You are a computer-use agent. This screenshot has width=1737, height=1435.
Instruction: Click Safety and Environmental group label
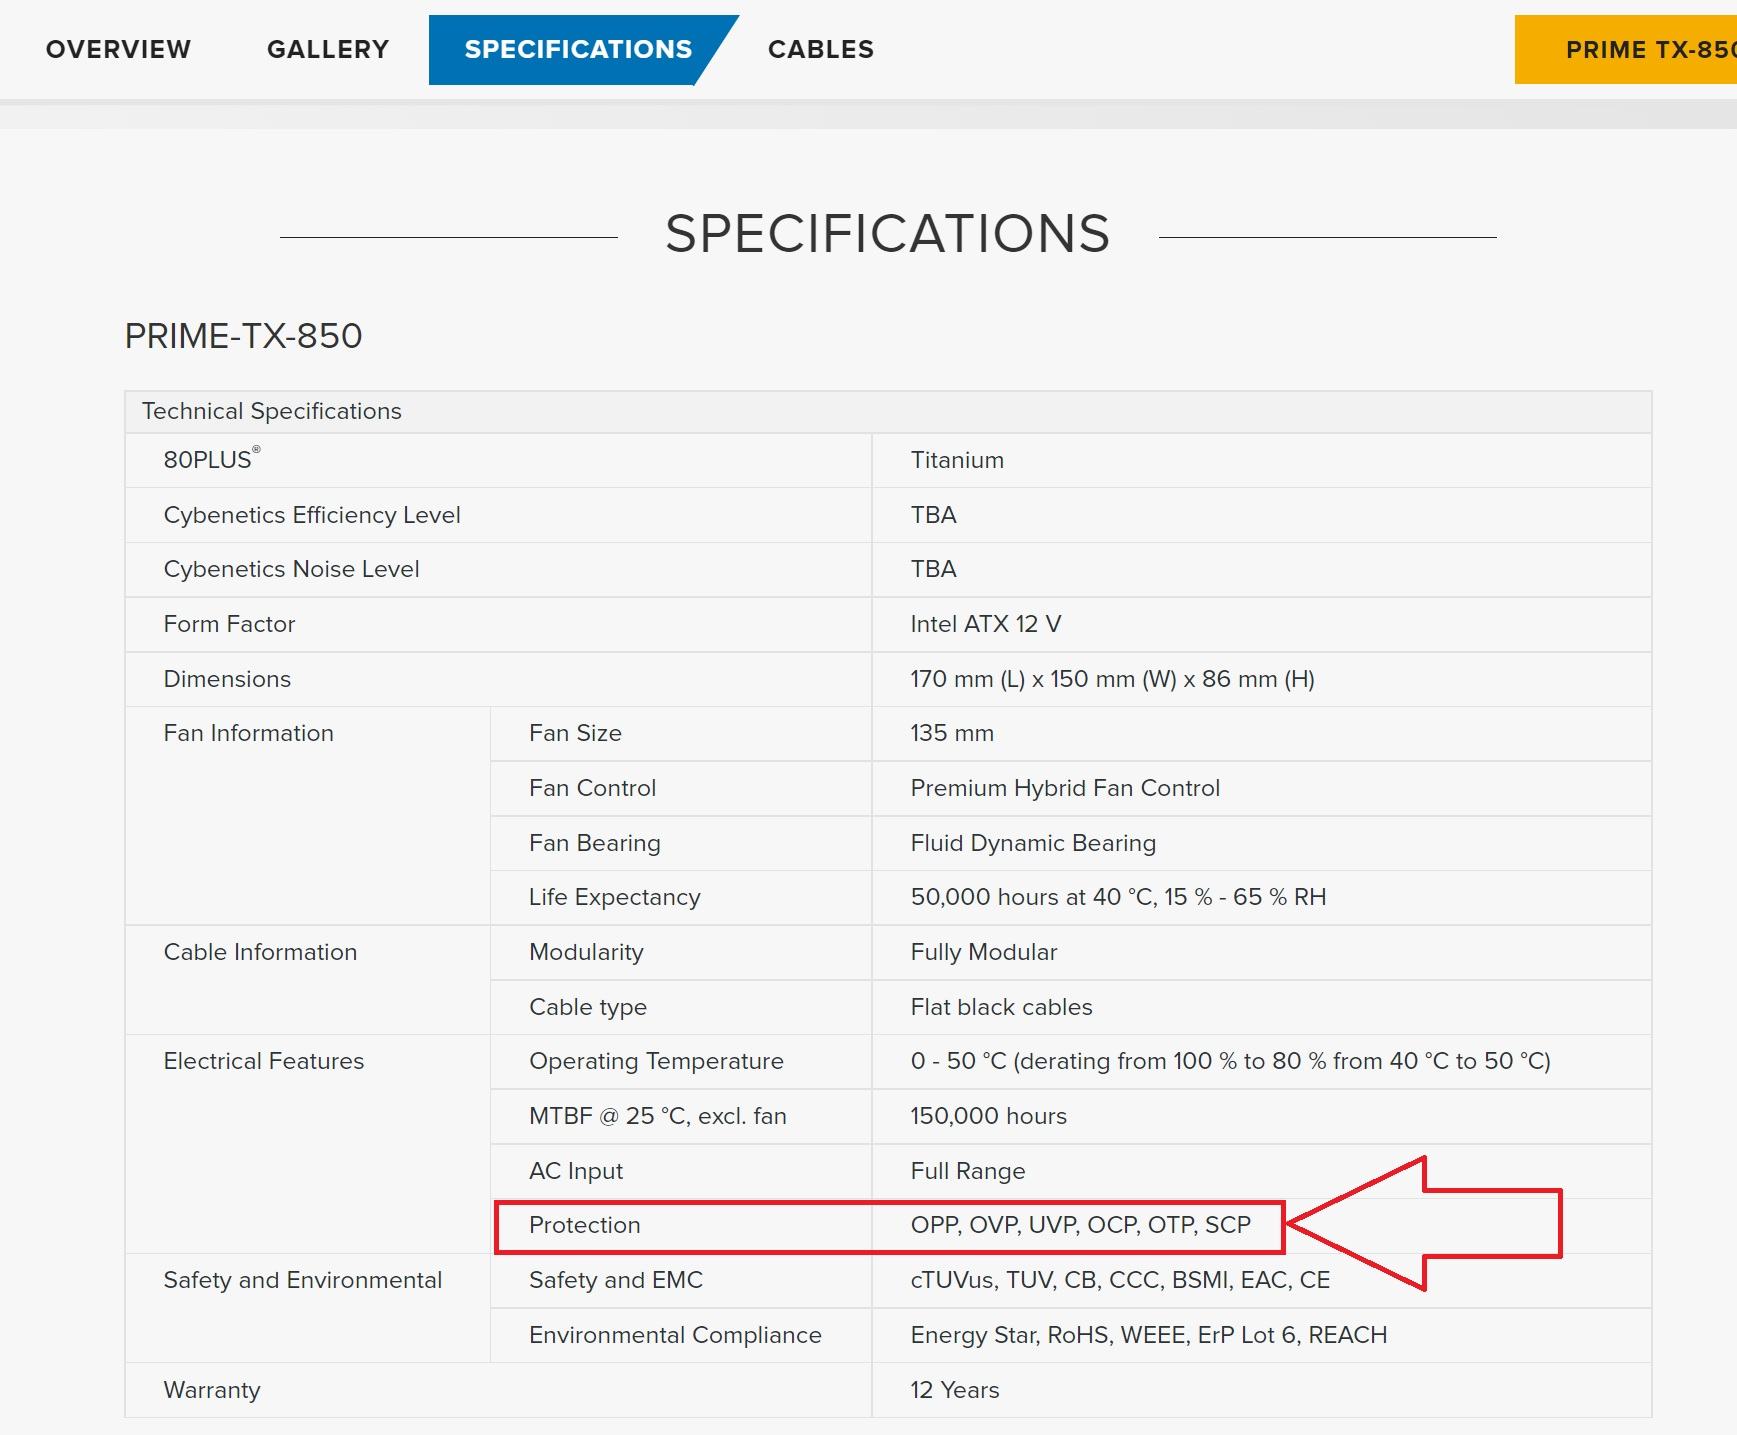pos(302,1280)
